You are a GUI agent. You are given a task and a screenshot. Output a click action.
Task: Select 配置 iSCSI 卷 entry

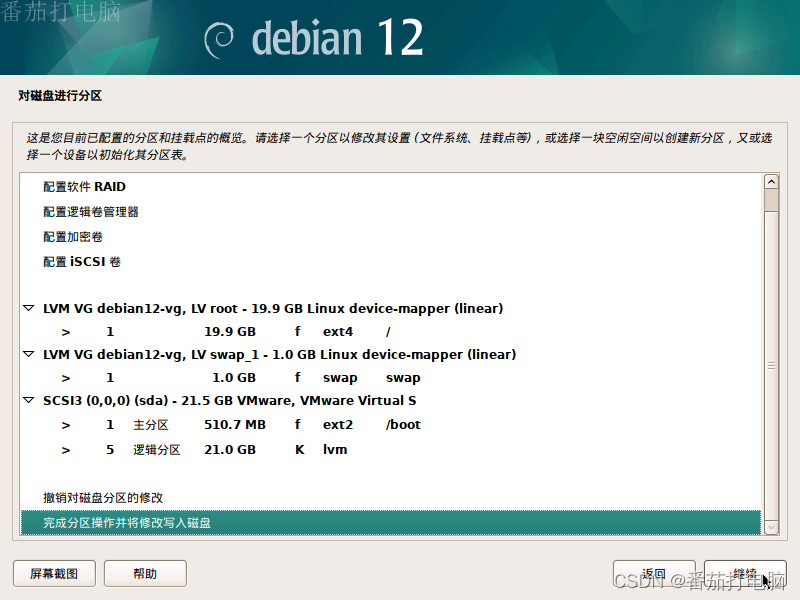click(x=391, y=262)
